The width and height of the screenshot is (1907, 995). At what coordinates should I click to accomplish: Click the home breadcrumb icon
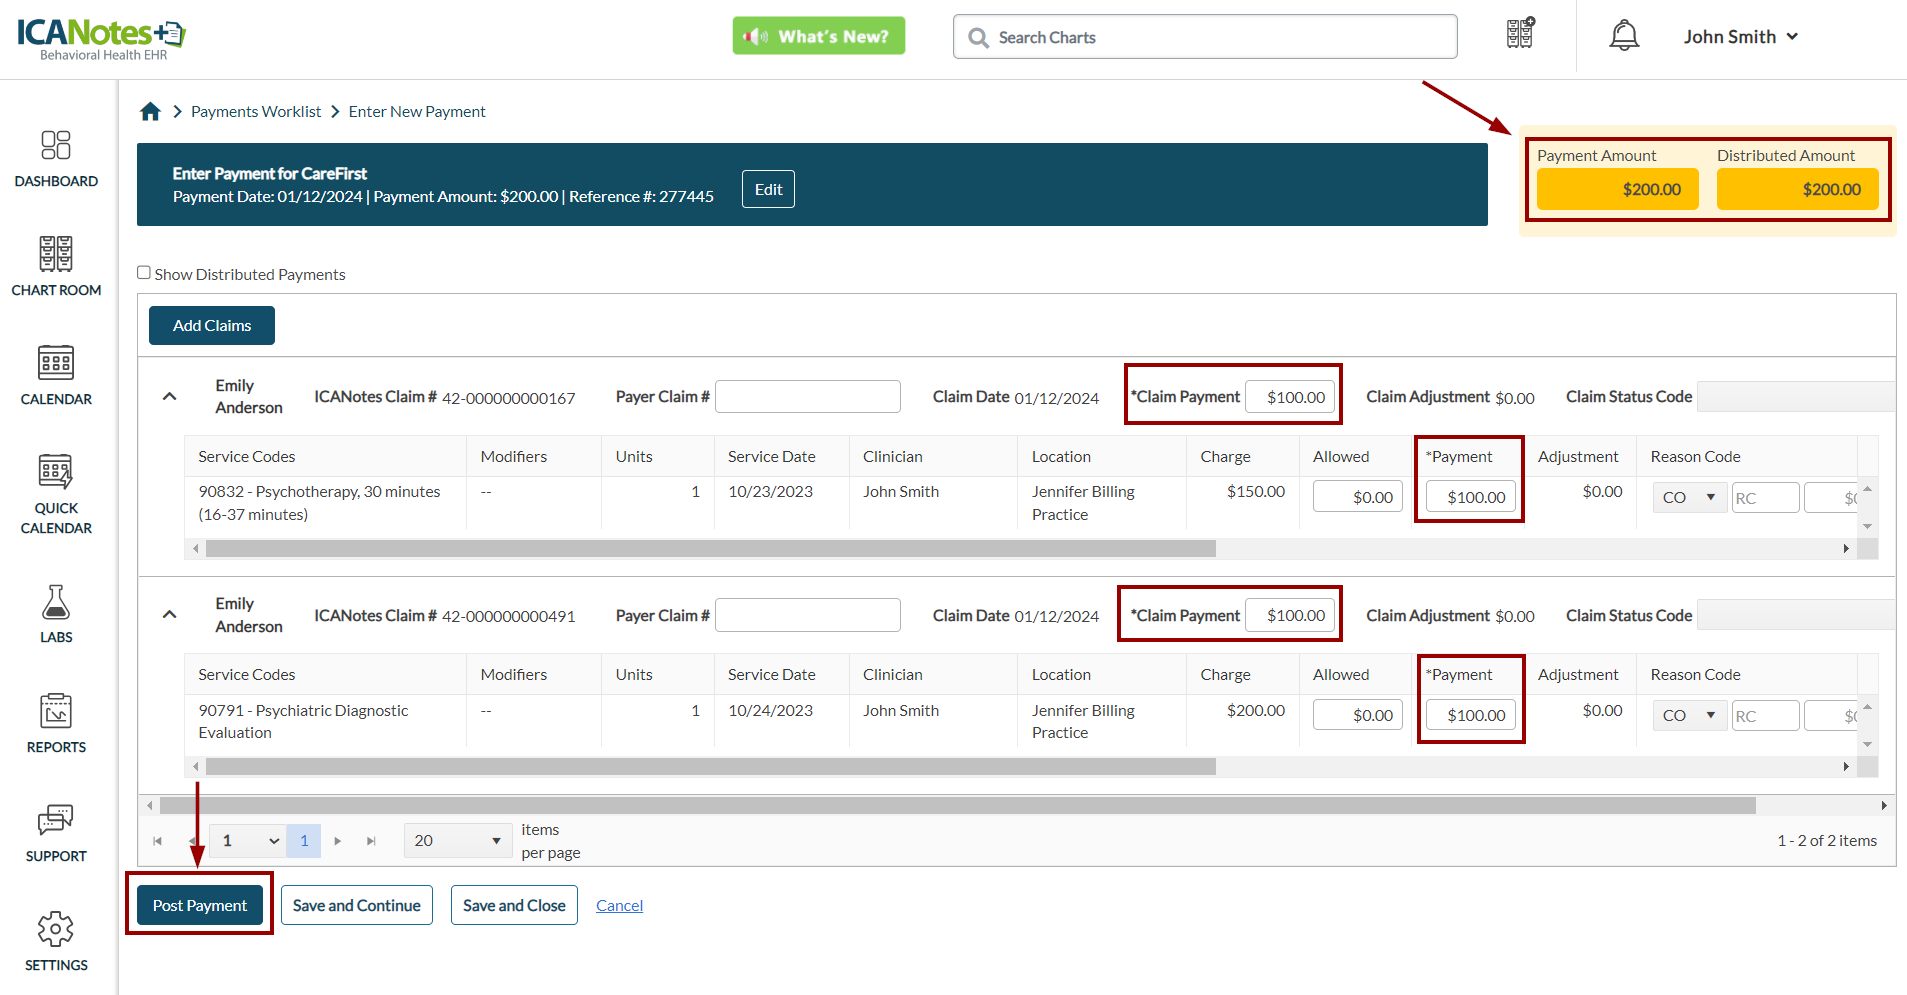pyautogui.click(x=150, y=112)
